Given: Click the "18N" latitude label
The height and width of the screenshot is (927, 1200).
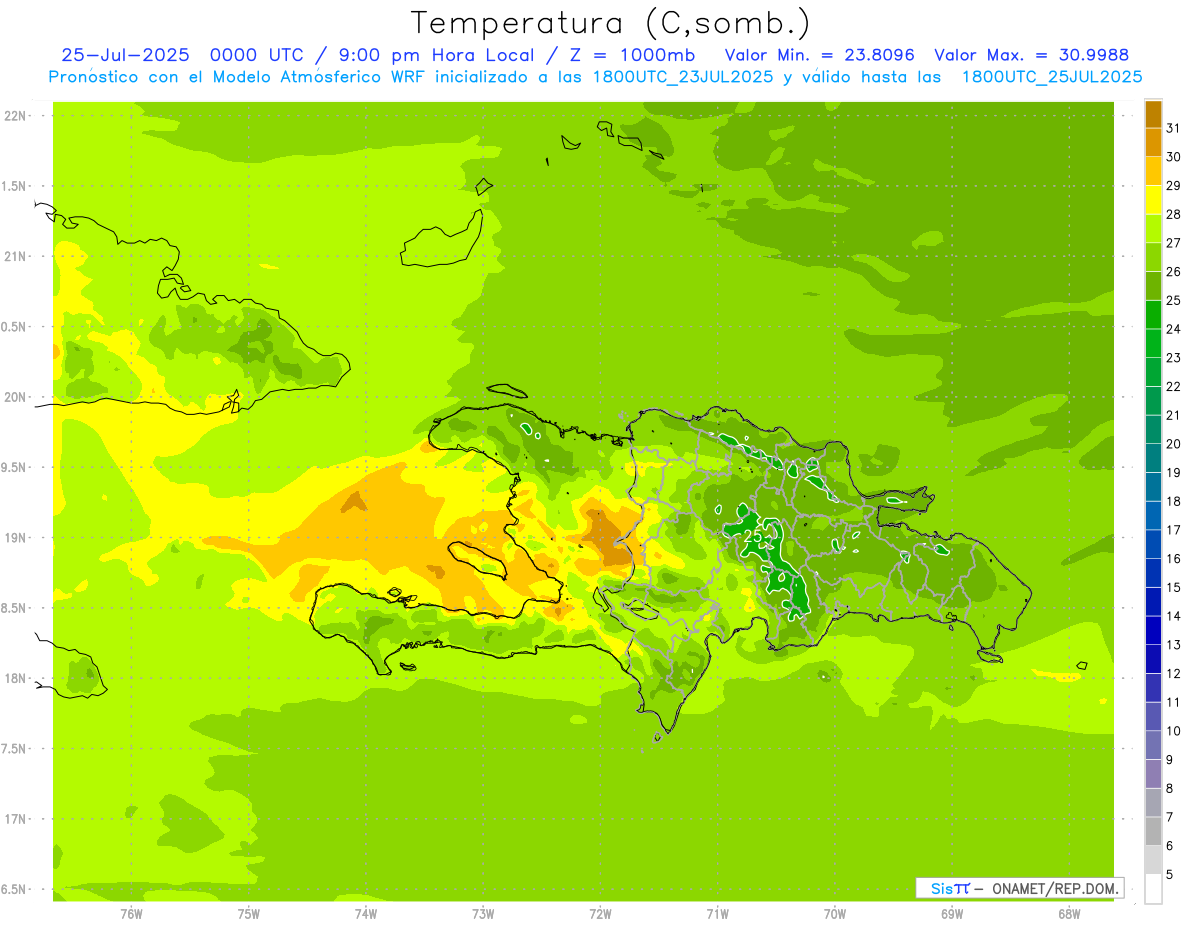Looking at the screenshot, I should pyautogui.click(x=15, y=679).
